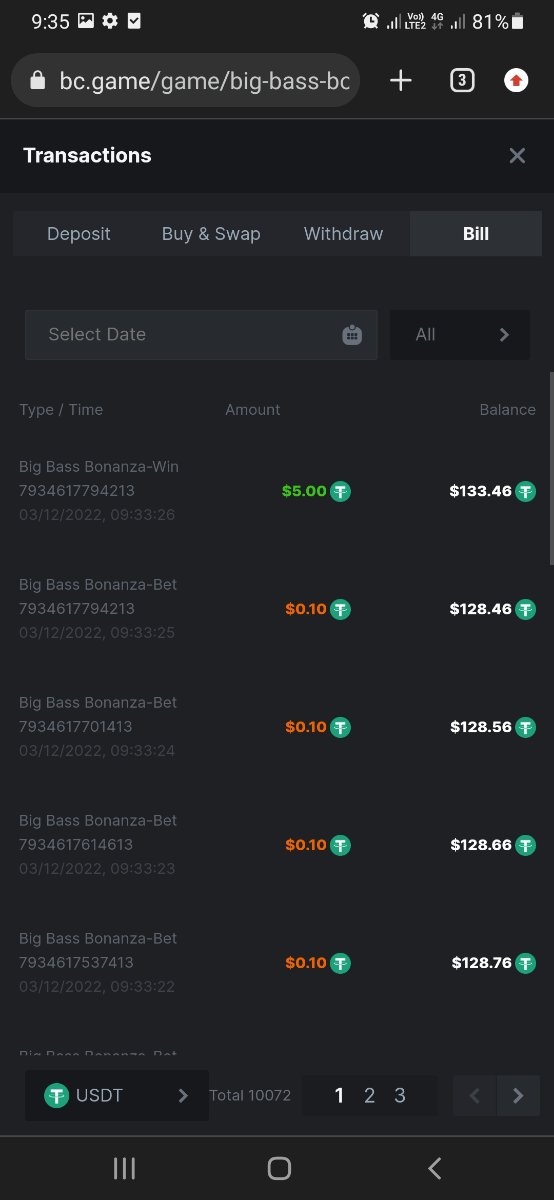Go to the next page arrow

coord(518,1096)
